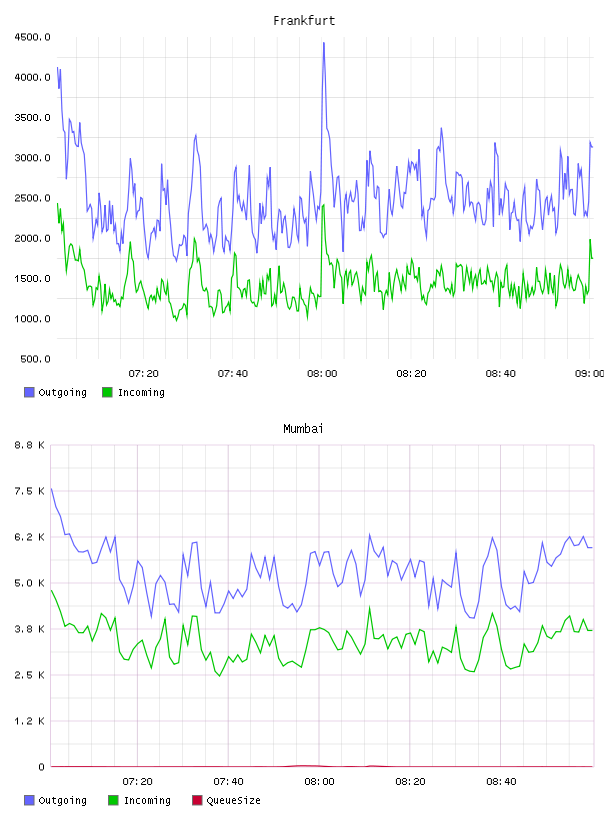Select the Incoming label in Mumbai legend
Image resolution: width=608 pixels, height=816 pixels.
147,801
